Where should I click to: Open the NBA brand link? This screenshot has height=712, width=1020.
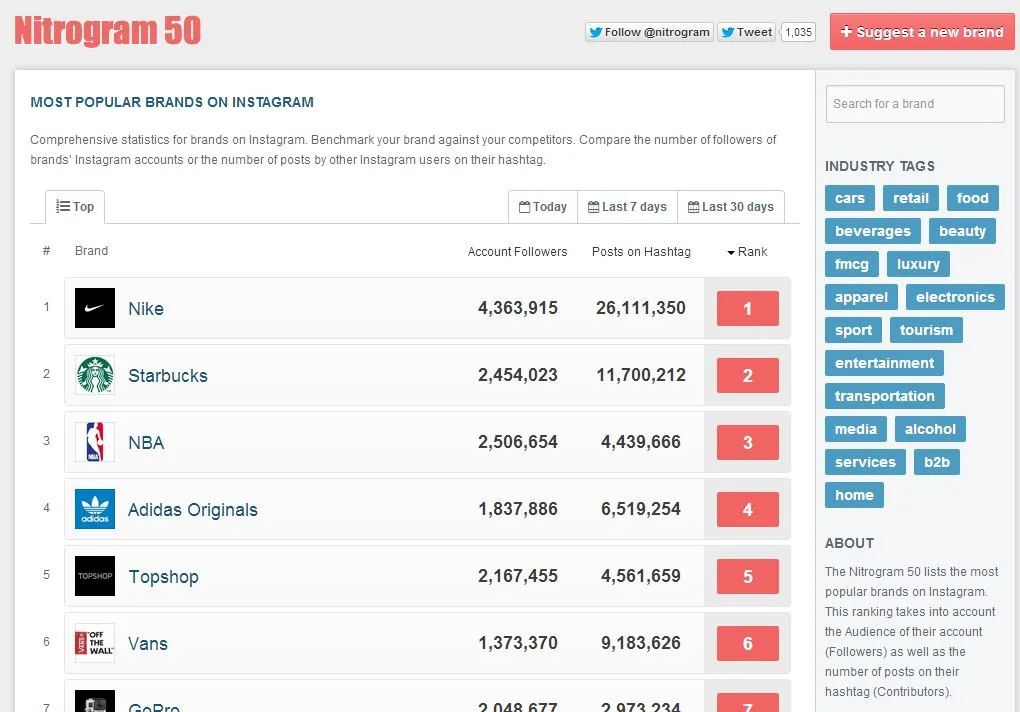(146, 443)
